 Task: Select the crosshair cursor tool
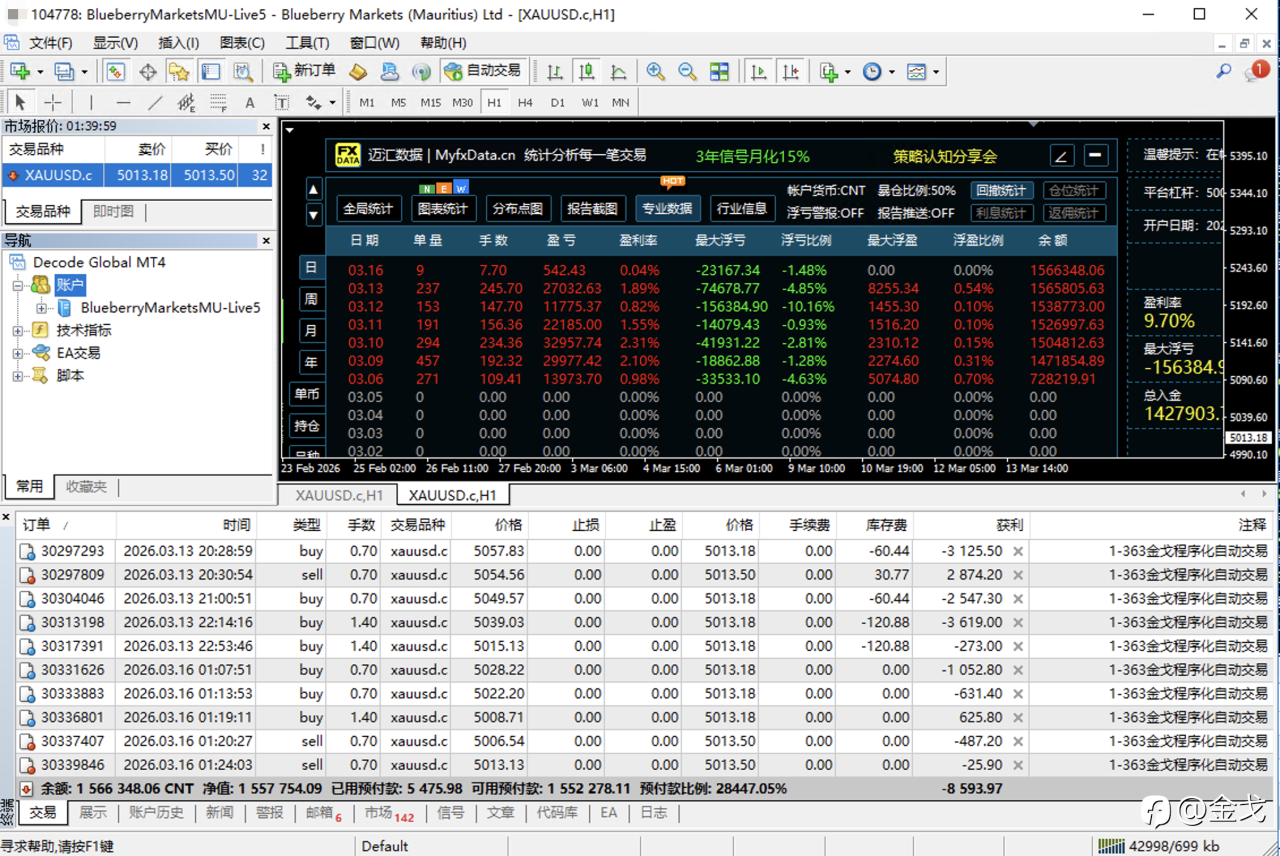coord(52,102)
